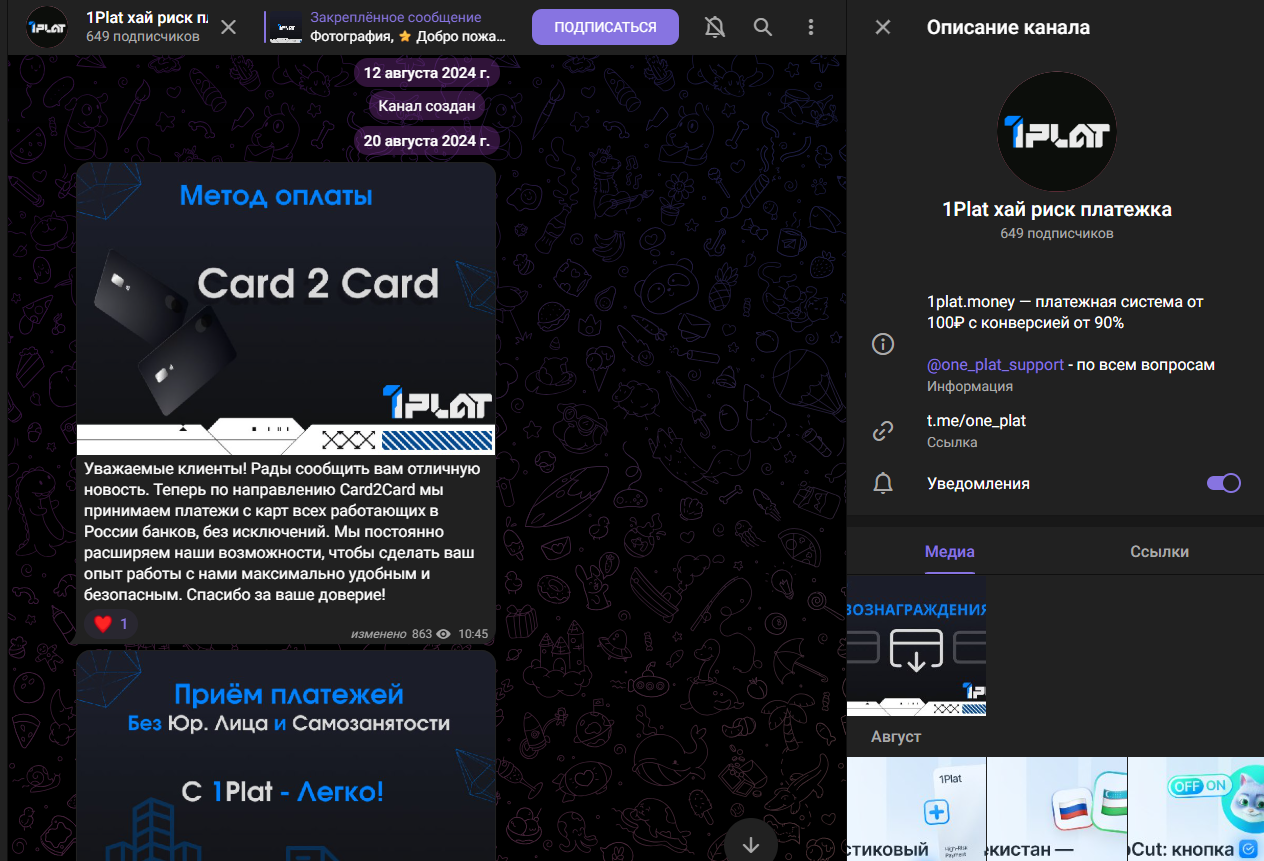
Task: Toggle the Уведомления notifications switch
Action: (1224, 483)
